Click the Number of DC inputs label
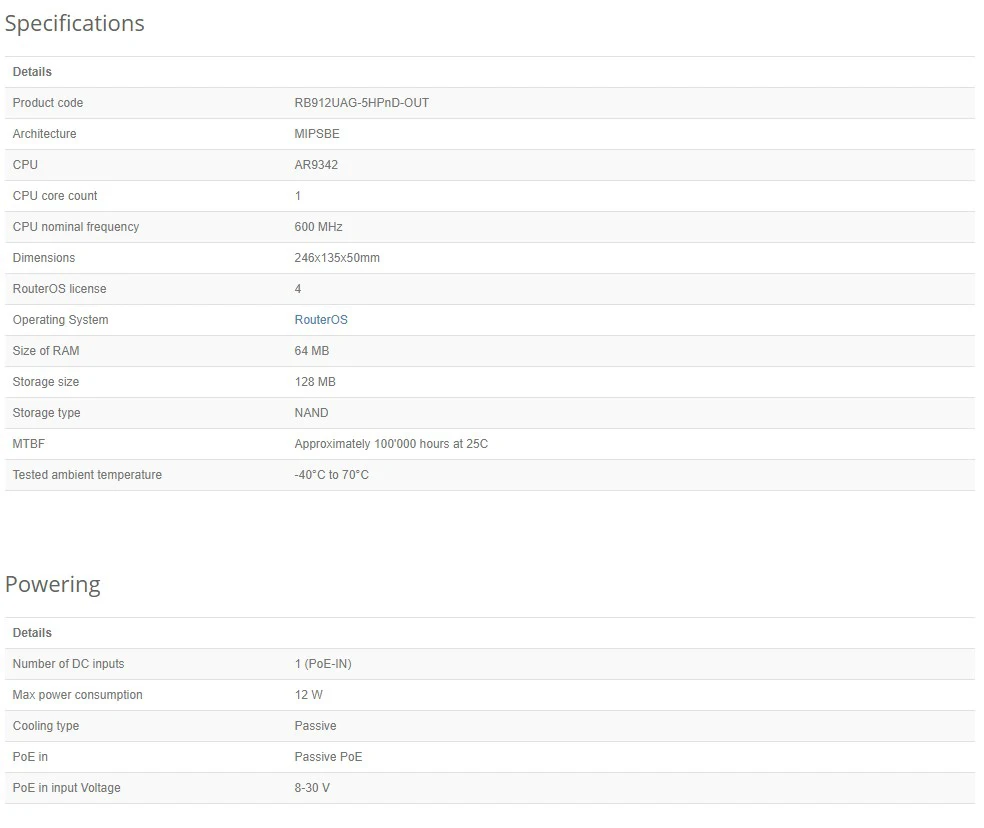Viewport: 984px width, 828px height. tap(68, 664)
